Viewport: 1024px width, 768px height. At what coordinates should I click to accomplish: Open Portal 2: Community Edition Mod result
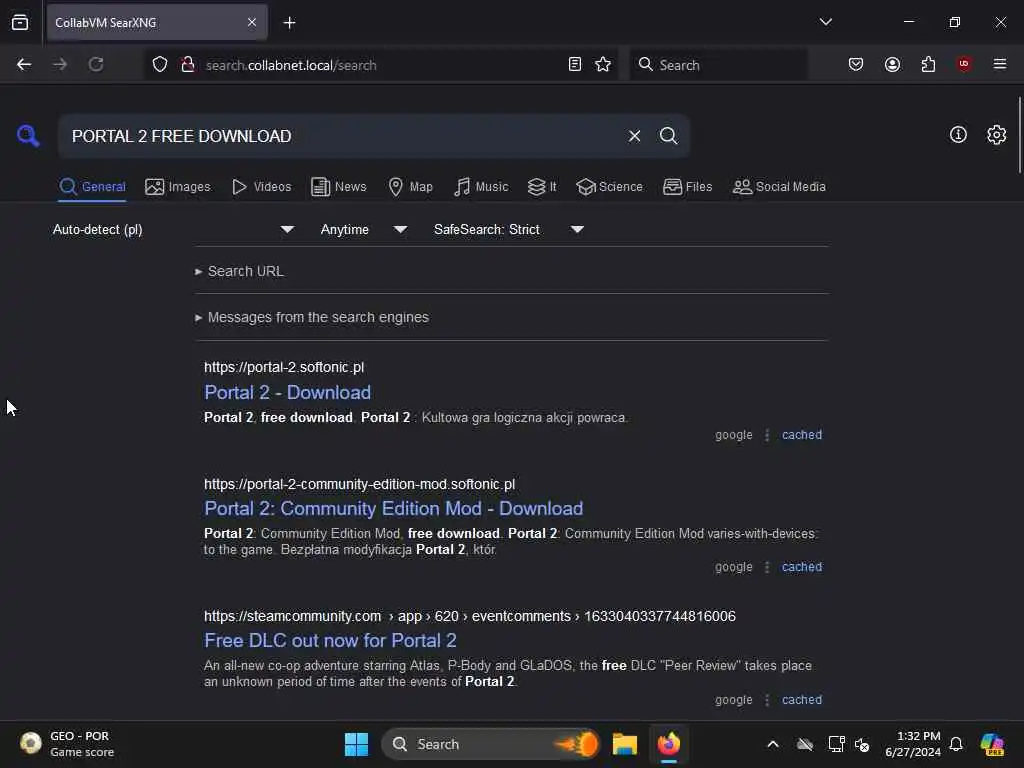tap(393, 509)
